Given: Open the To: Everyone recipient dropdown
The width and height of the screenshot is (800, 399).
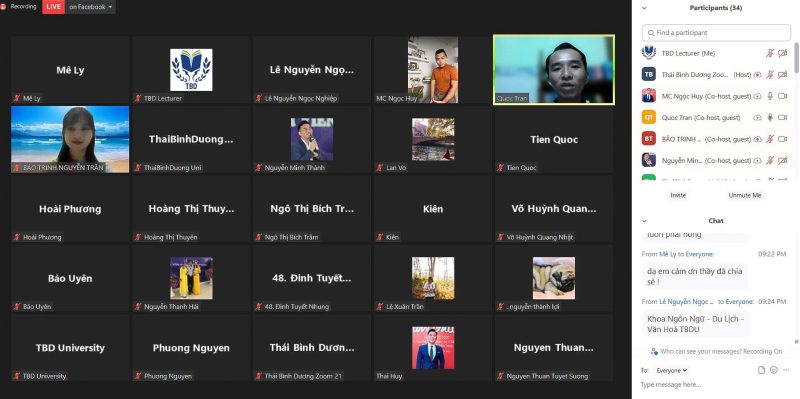Looking at the screenshot, I should click(671, 370).
